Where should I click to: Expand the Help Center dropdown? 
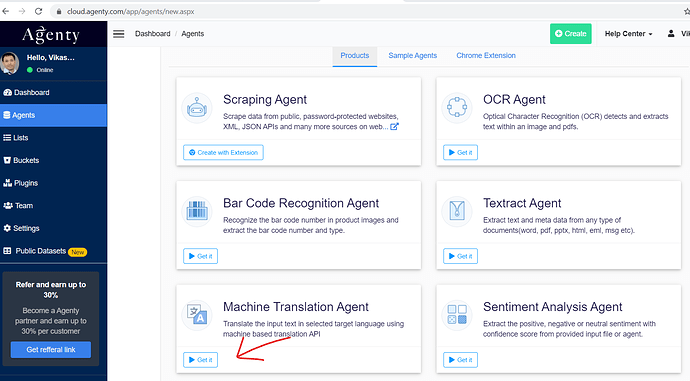pyautogui.click(x=628, y=34)
